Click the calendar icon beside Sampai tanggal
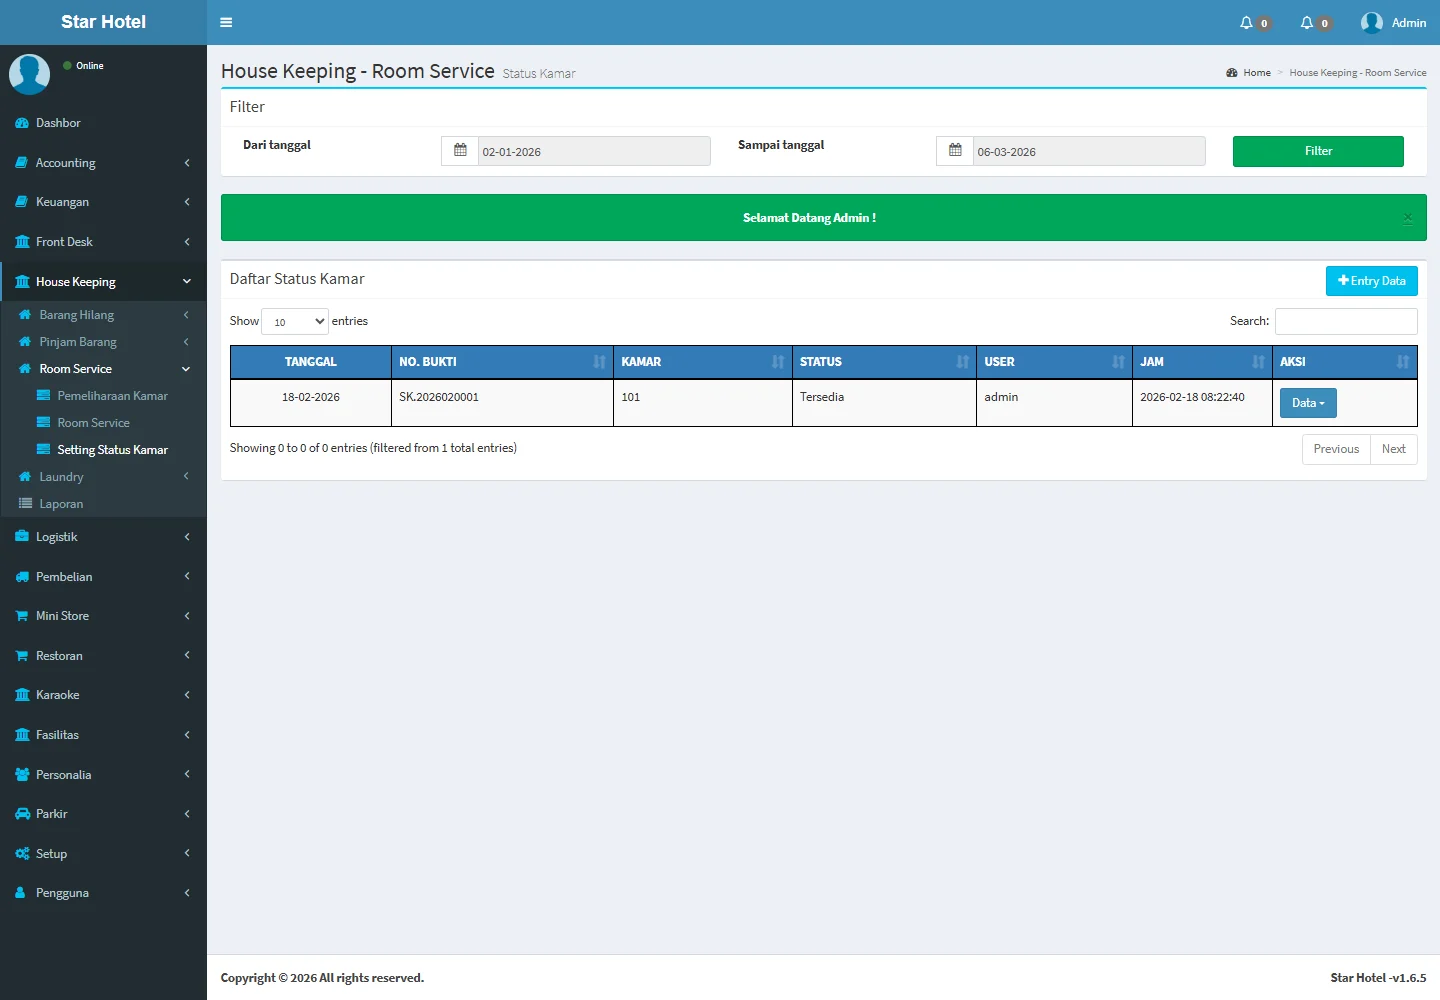1440x1000 pixels. coord(955,151)
